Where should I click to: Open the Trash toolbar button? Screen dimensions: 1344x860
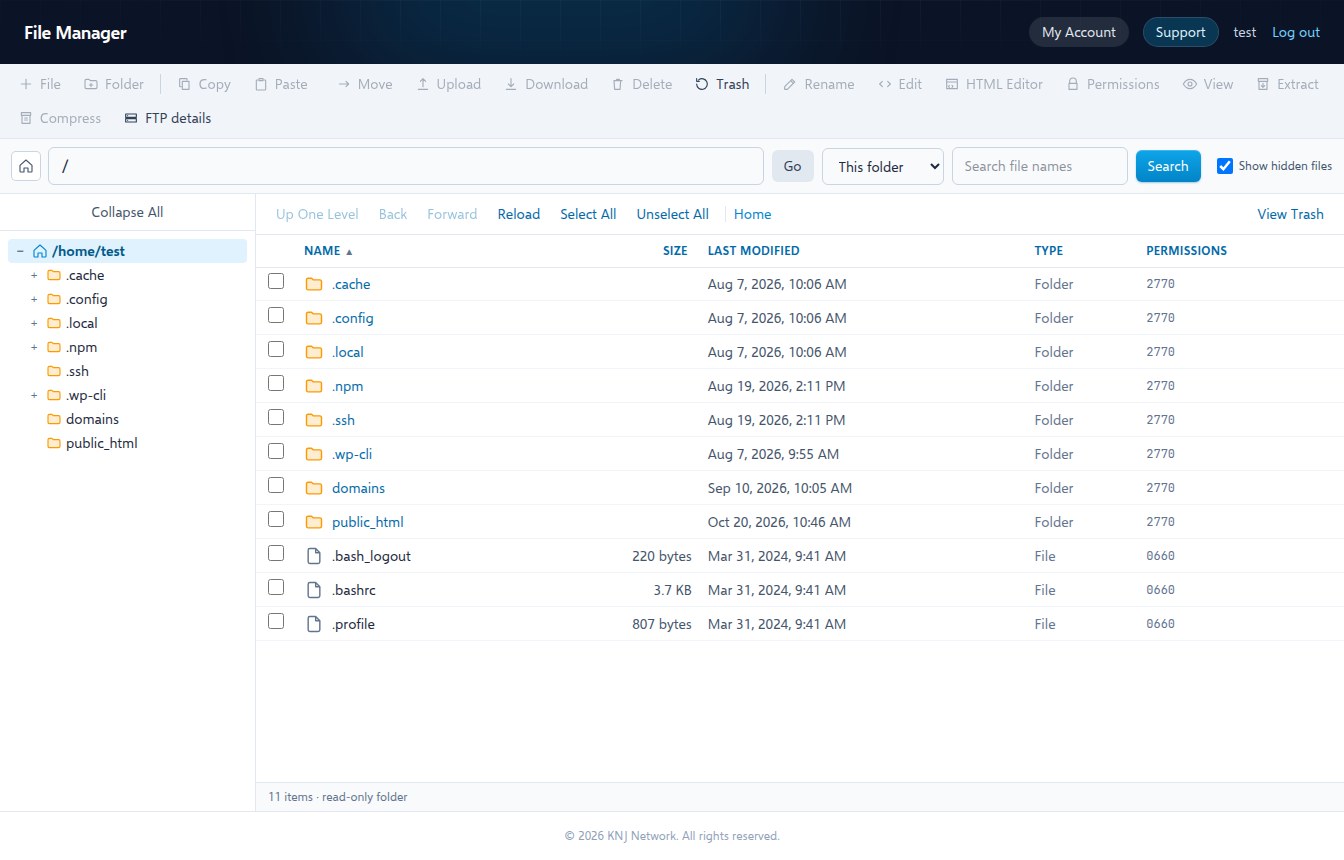coord(722,84)
